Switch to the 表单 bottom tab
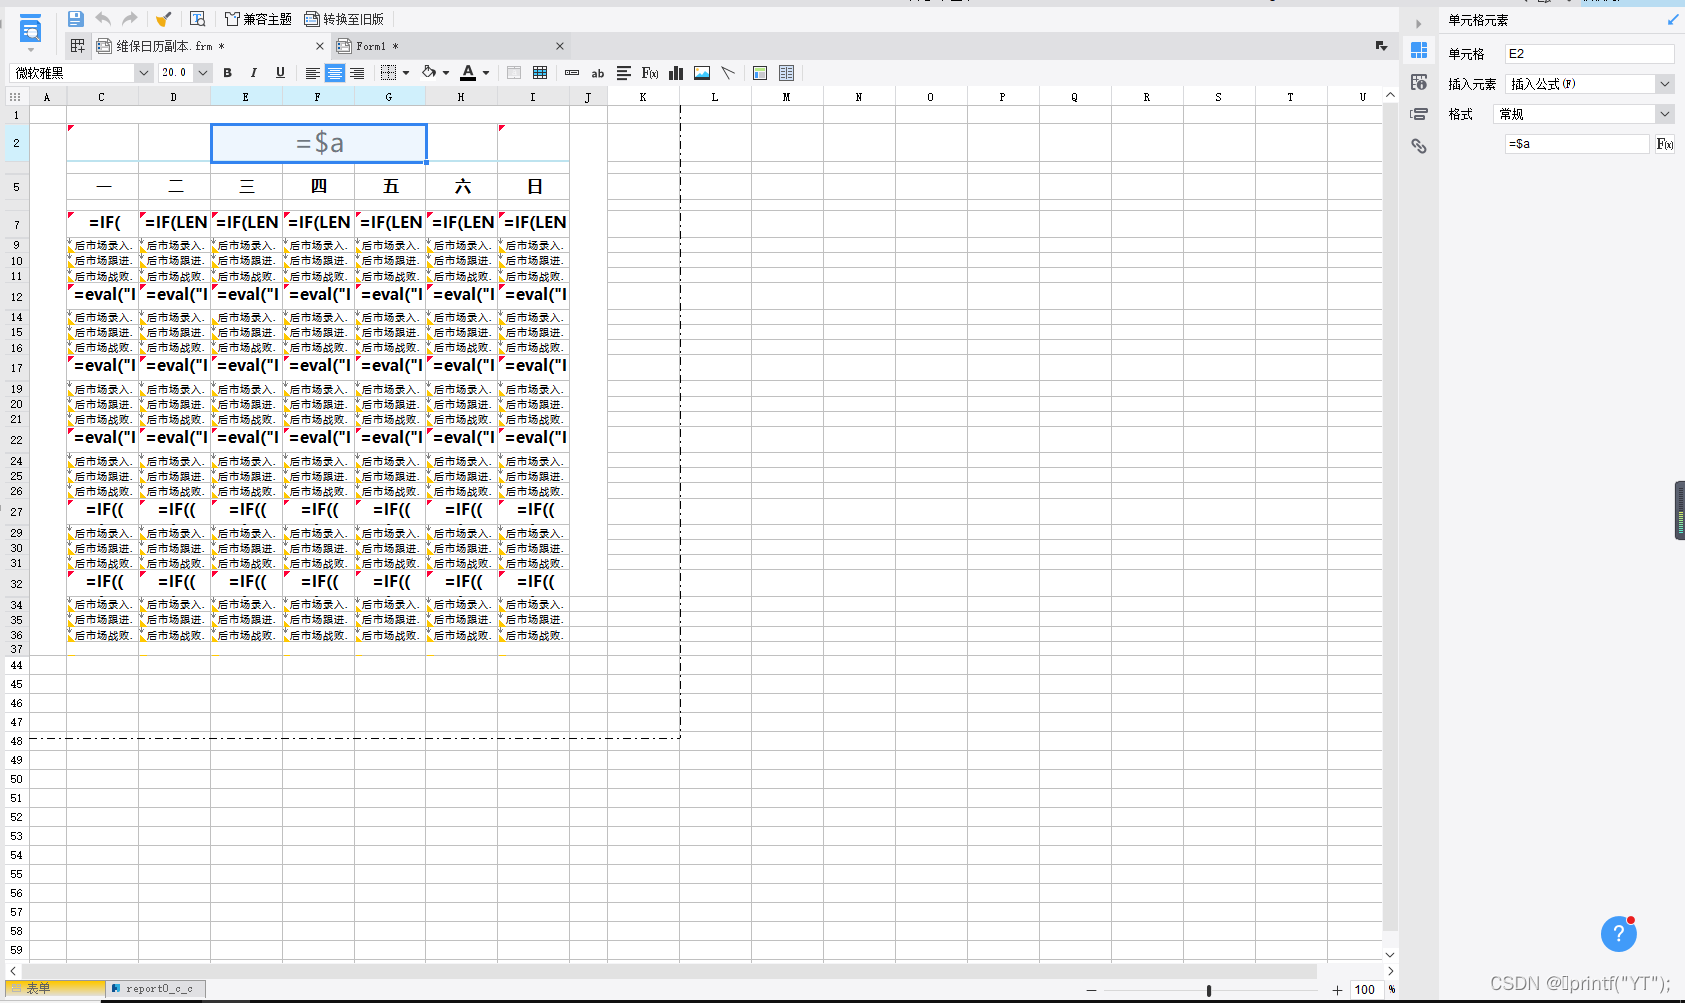The height and width of the screenshot is (1003, 1685). [55, 988]
